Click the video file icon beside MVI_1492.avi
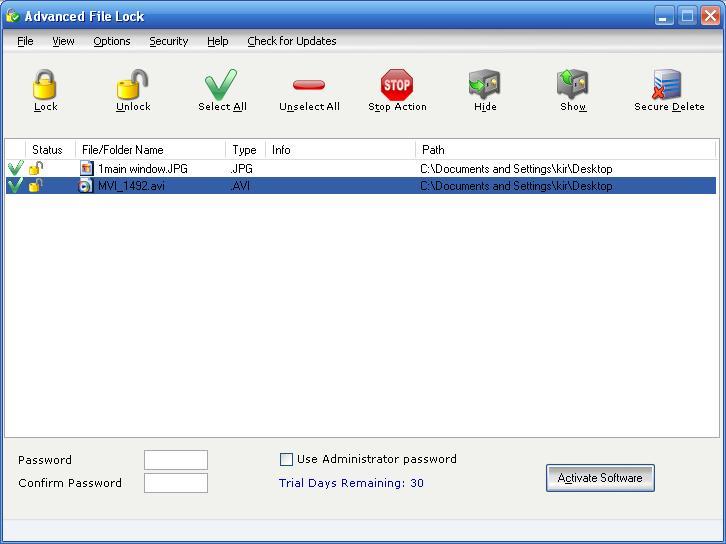This screenshot has width=726, height=544. pos(86,186)
